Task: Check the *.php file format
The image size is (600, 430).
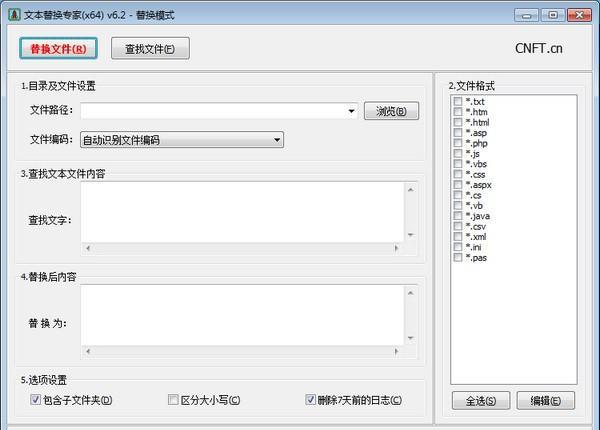Action: (458, 143)
